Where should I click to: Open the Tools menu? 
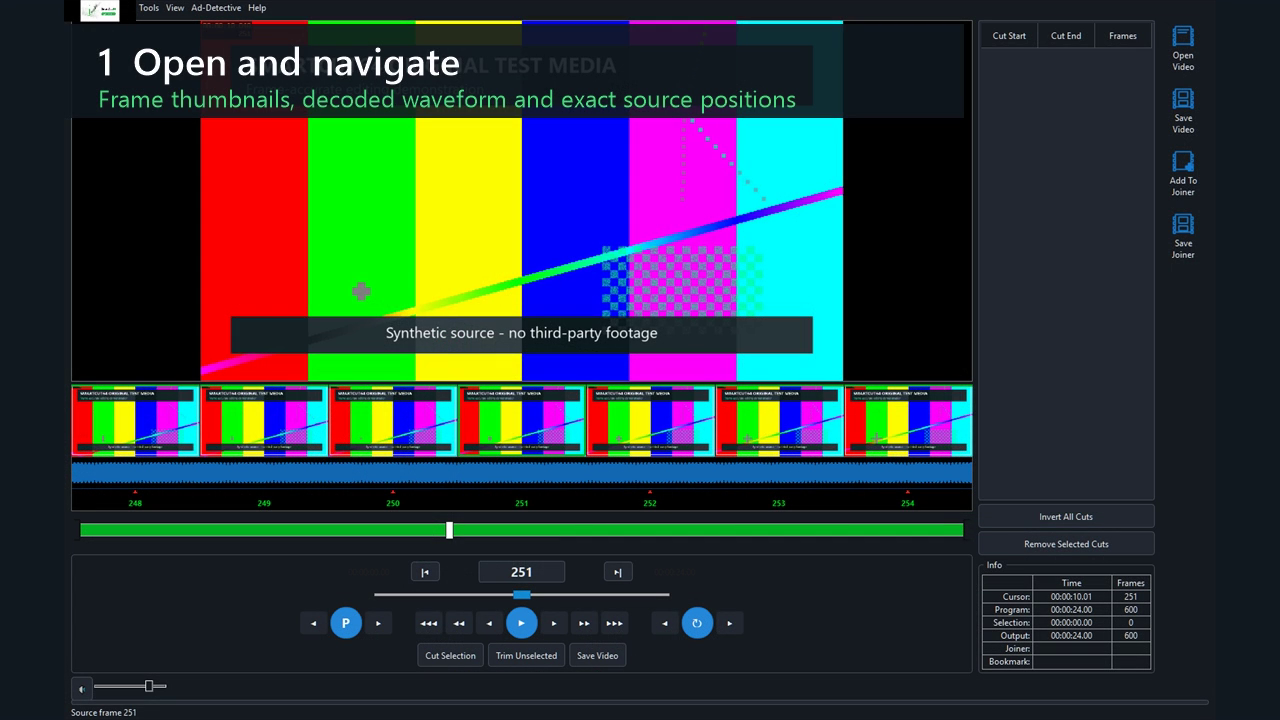click(149, 8)
